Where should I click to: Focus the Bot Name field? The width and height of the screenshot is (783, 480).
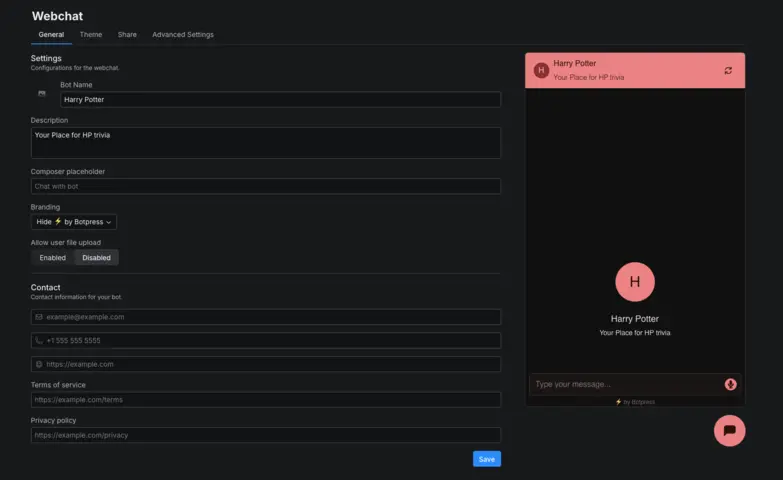click(x=280, y=99)
